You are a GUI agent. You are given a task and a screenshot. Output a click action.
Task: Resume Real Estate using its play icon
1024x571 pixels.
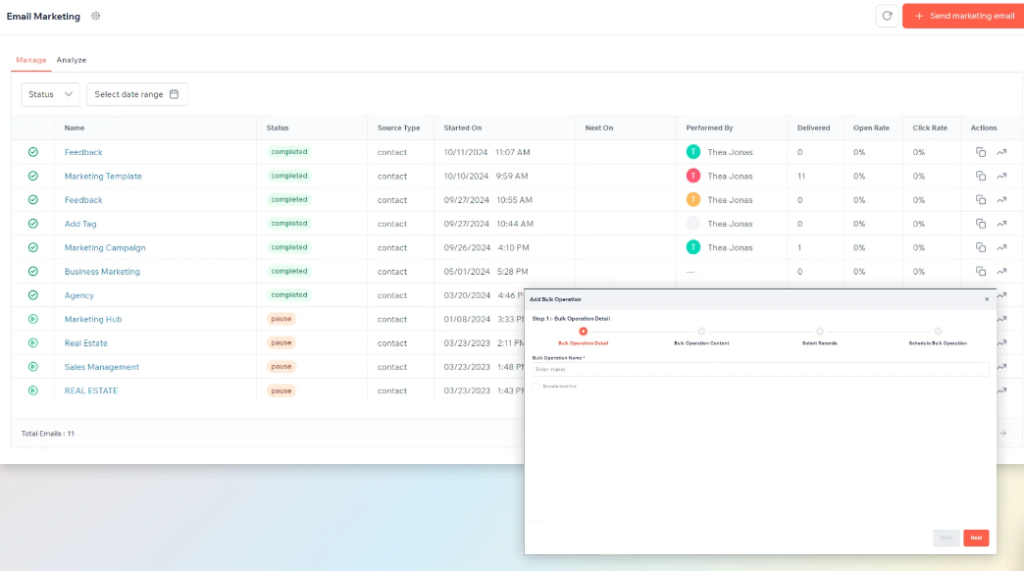33,343
